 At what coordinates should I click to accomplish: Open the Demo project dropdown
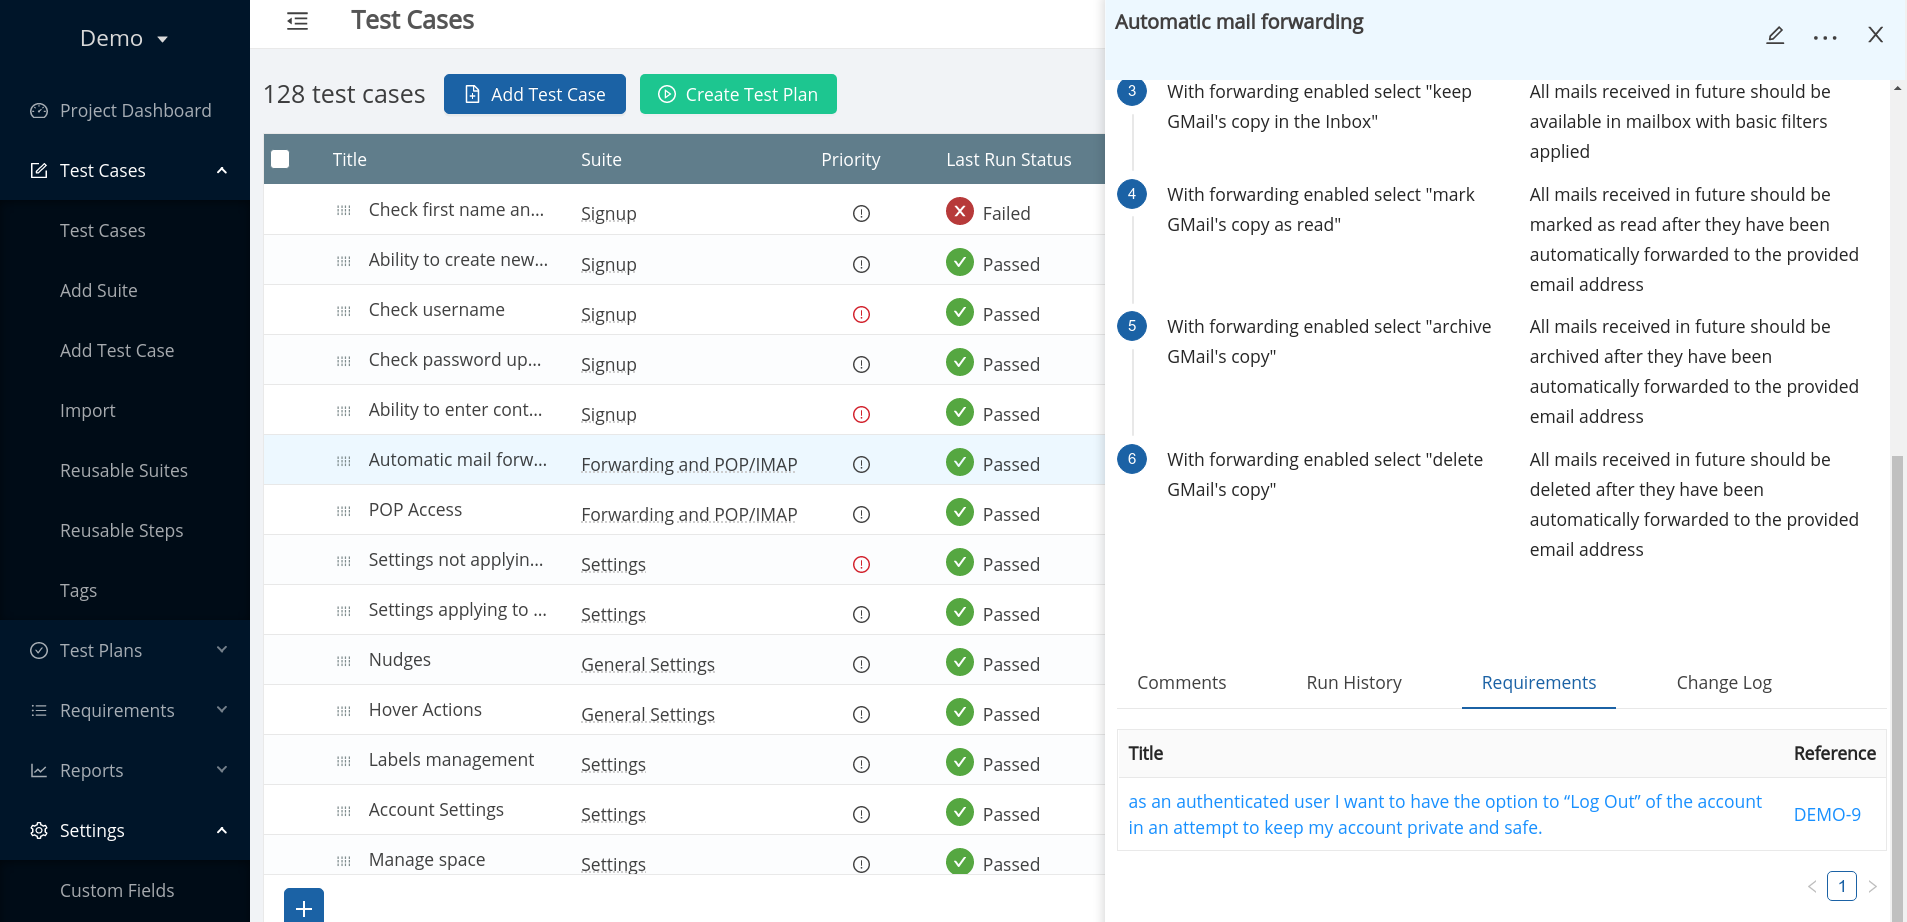tap(124, 38)
